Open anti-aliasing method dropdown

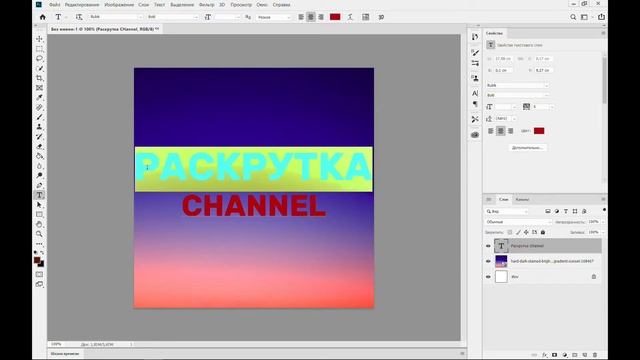click(274, 17)
